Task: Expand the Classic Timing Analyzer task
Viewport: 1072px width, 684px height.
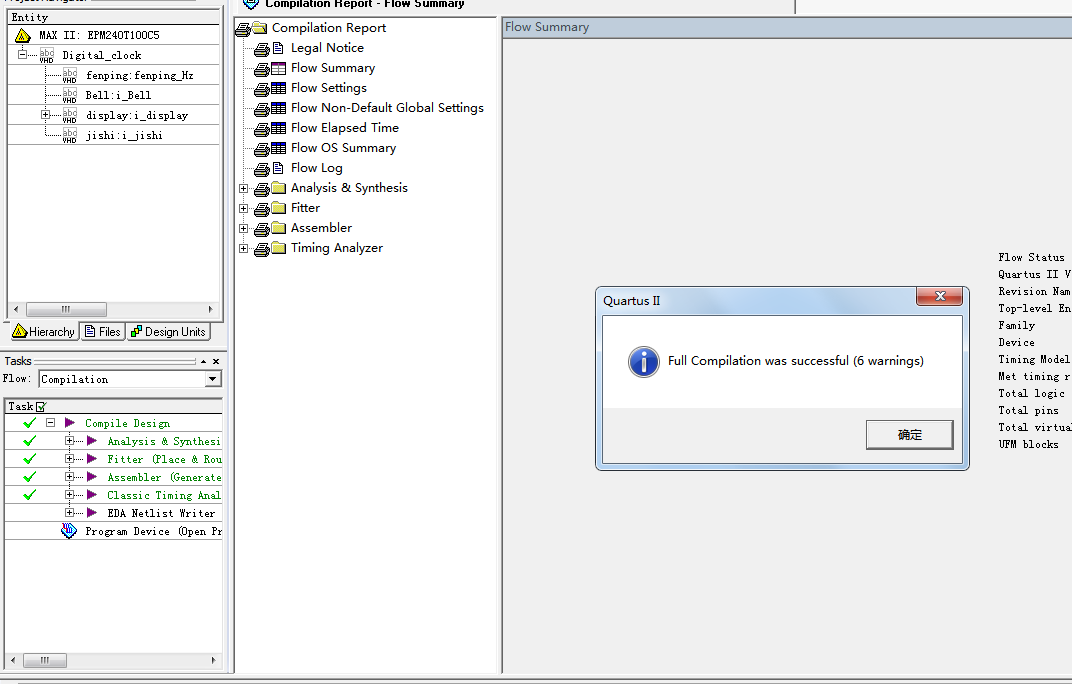Action: (69, 494)
